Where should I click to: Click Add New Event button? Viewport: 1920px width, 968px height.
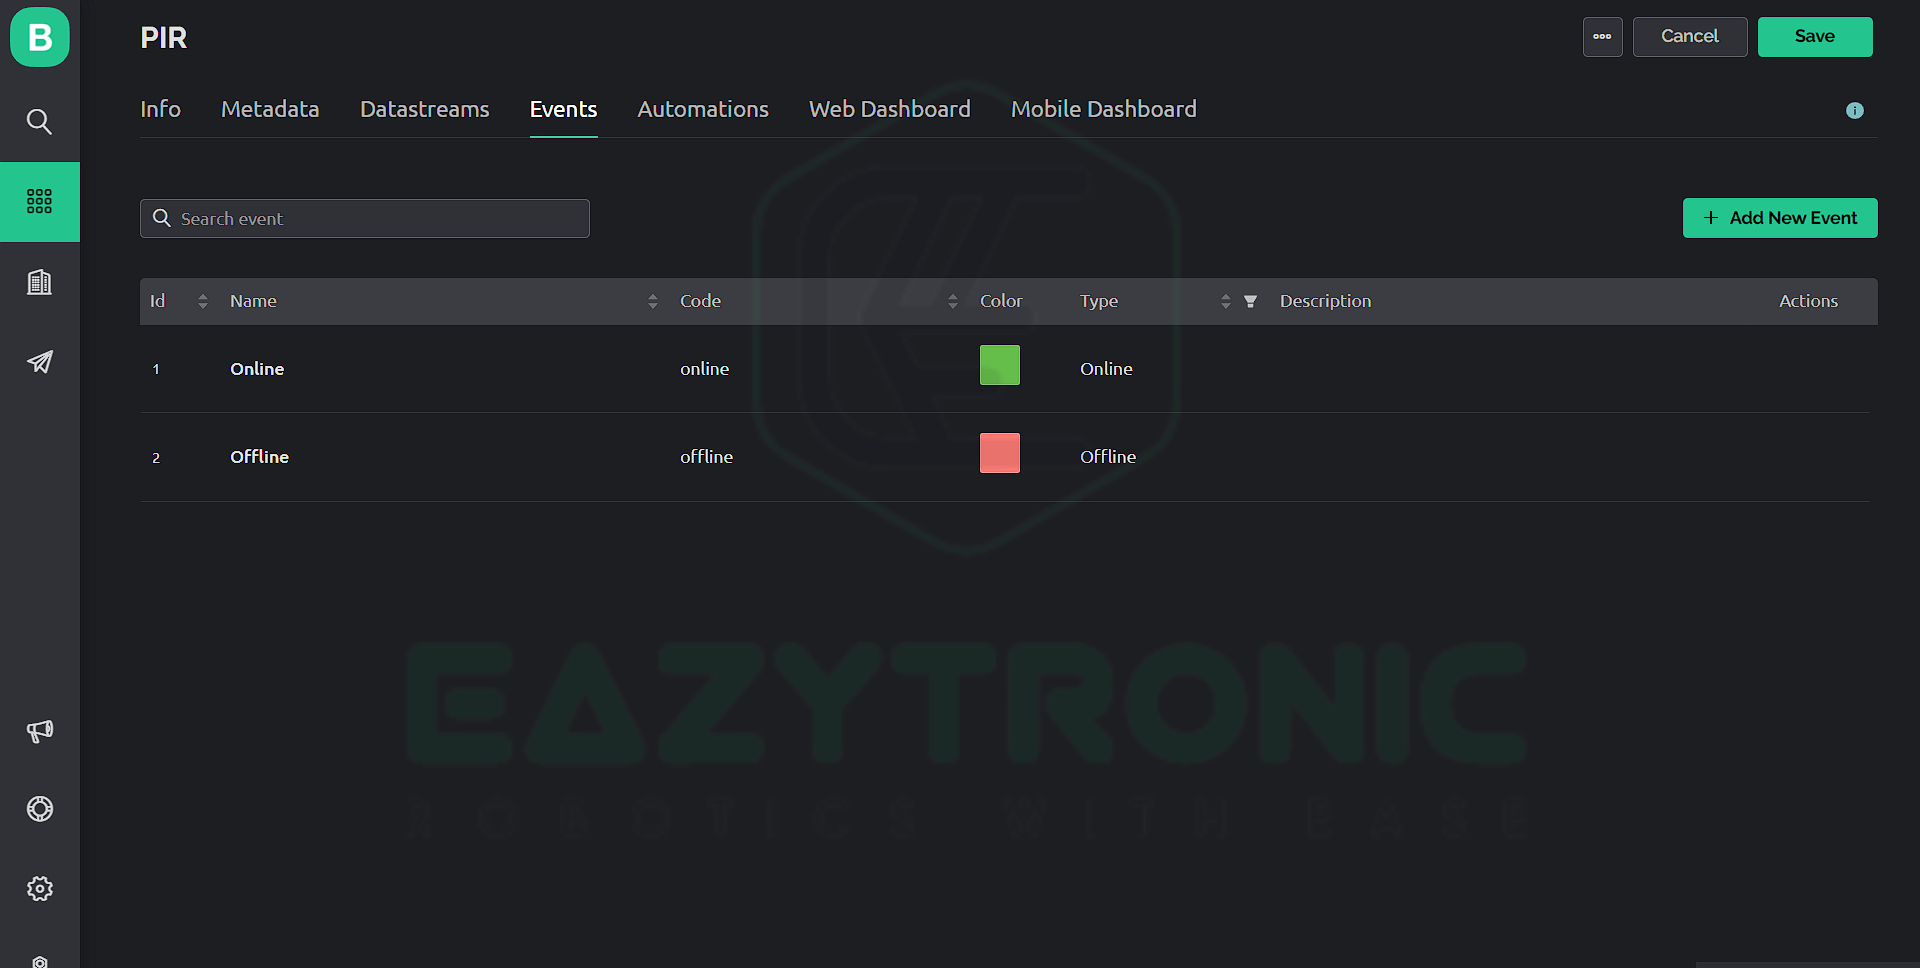pyautogui.click(x=1779, y=218)
